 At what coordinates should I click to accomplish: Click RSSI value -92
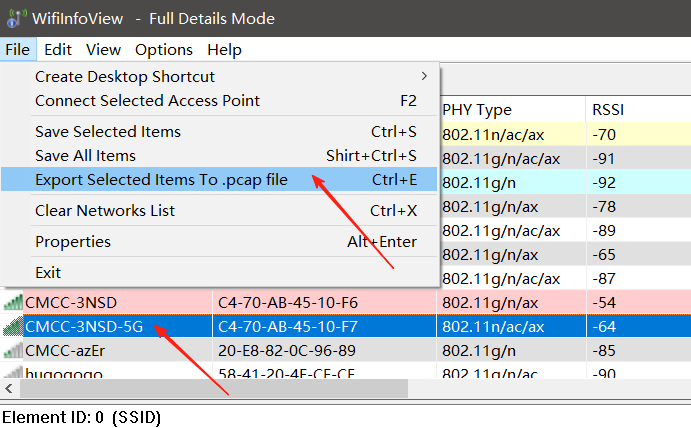pyautogui.click(x=604, y=182)
